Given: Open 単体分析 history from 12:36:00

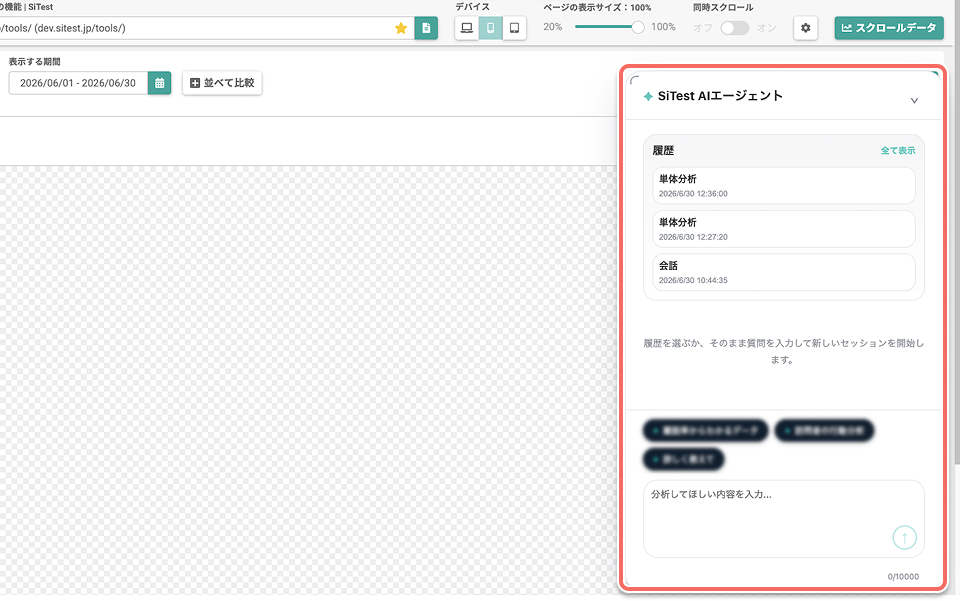Looking at the screenshot, I should [784, 185].
